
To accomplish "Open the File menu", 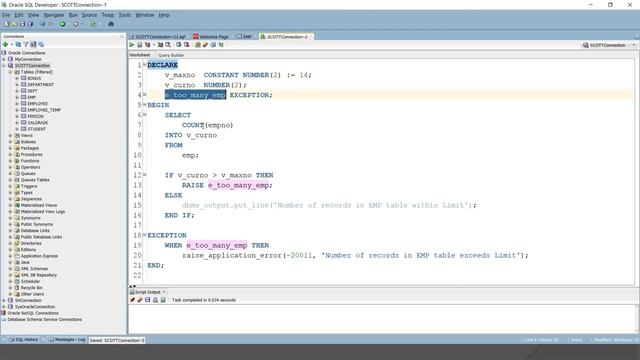I will 6,15.
